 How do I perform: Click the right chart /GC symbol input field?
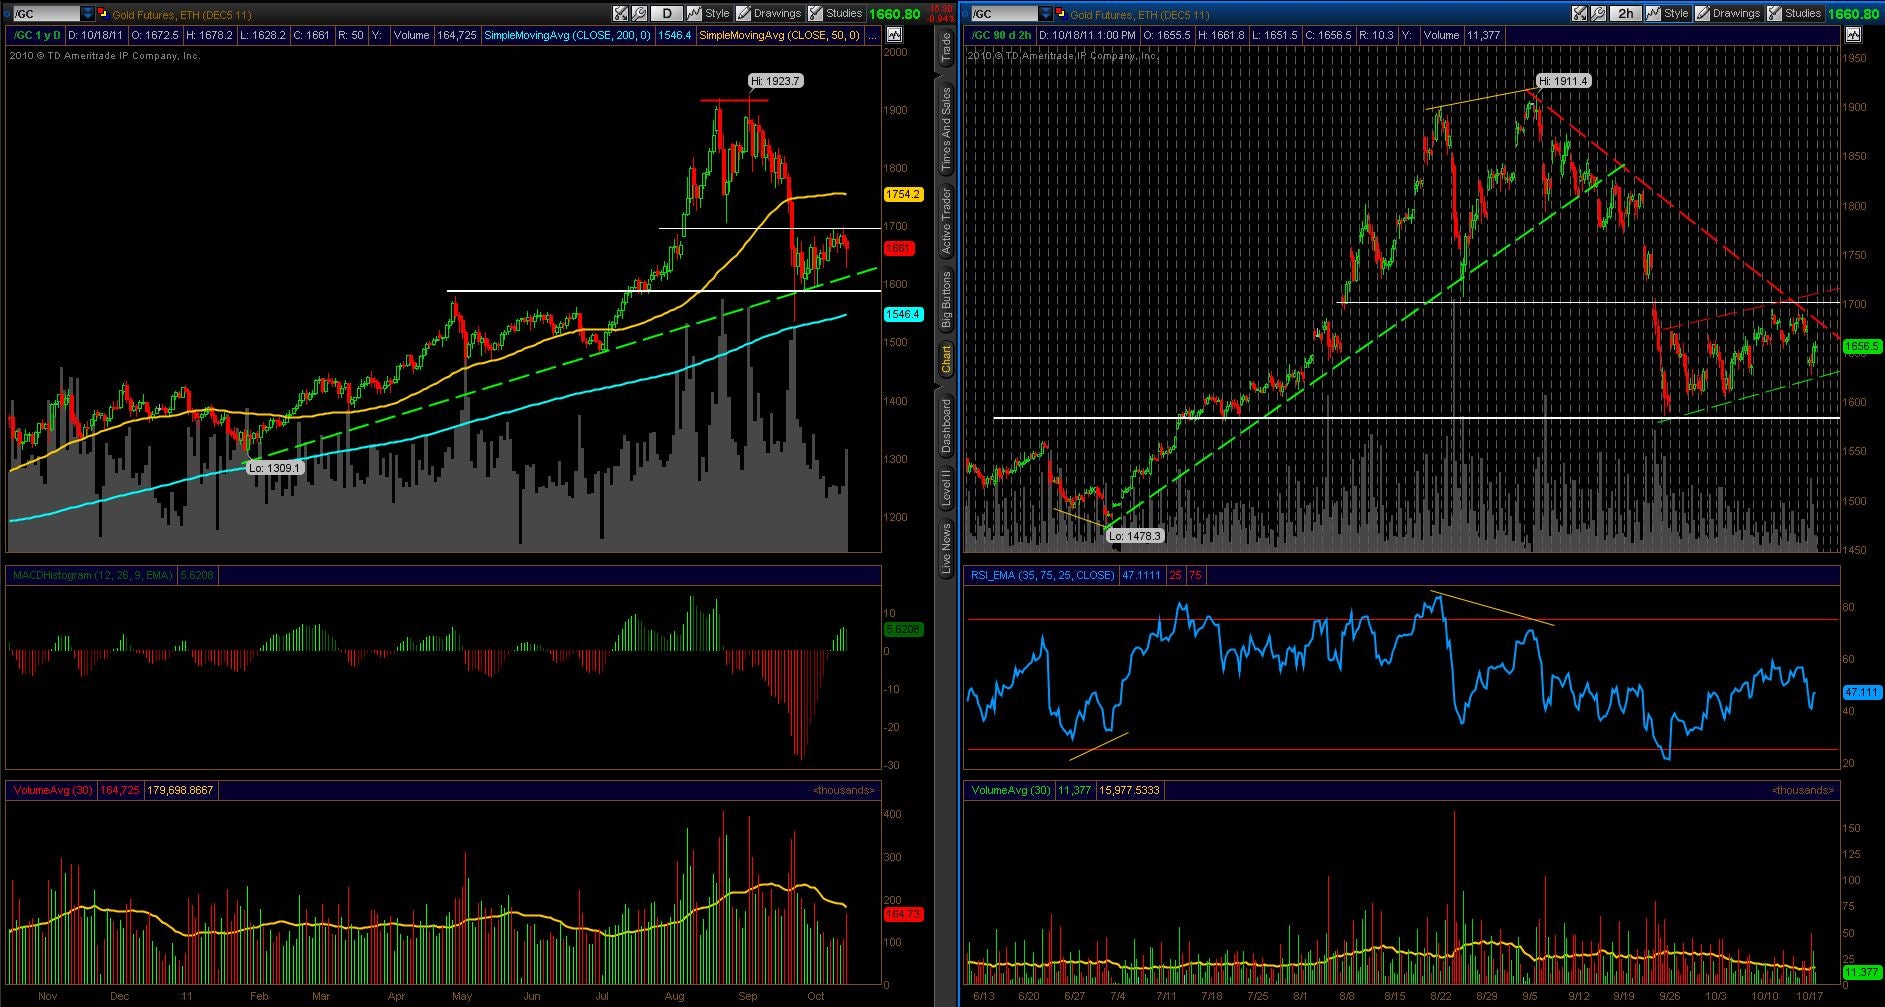point(1003,14)
